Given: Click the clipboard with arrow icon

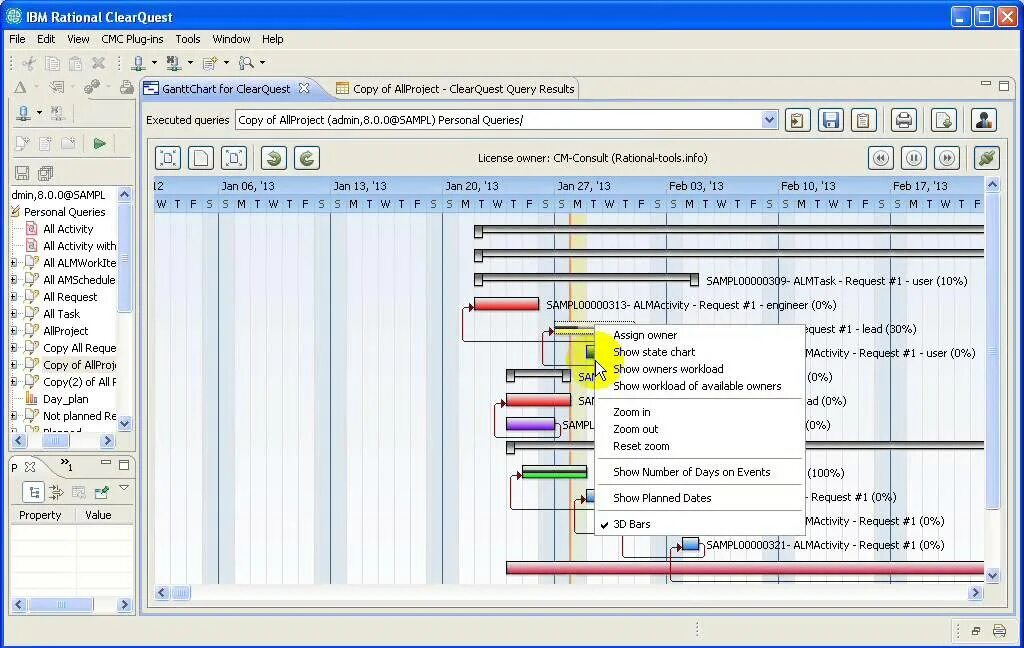Looking at the screenshot, I should 797,120.
